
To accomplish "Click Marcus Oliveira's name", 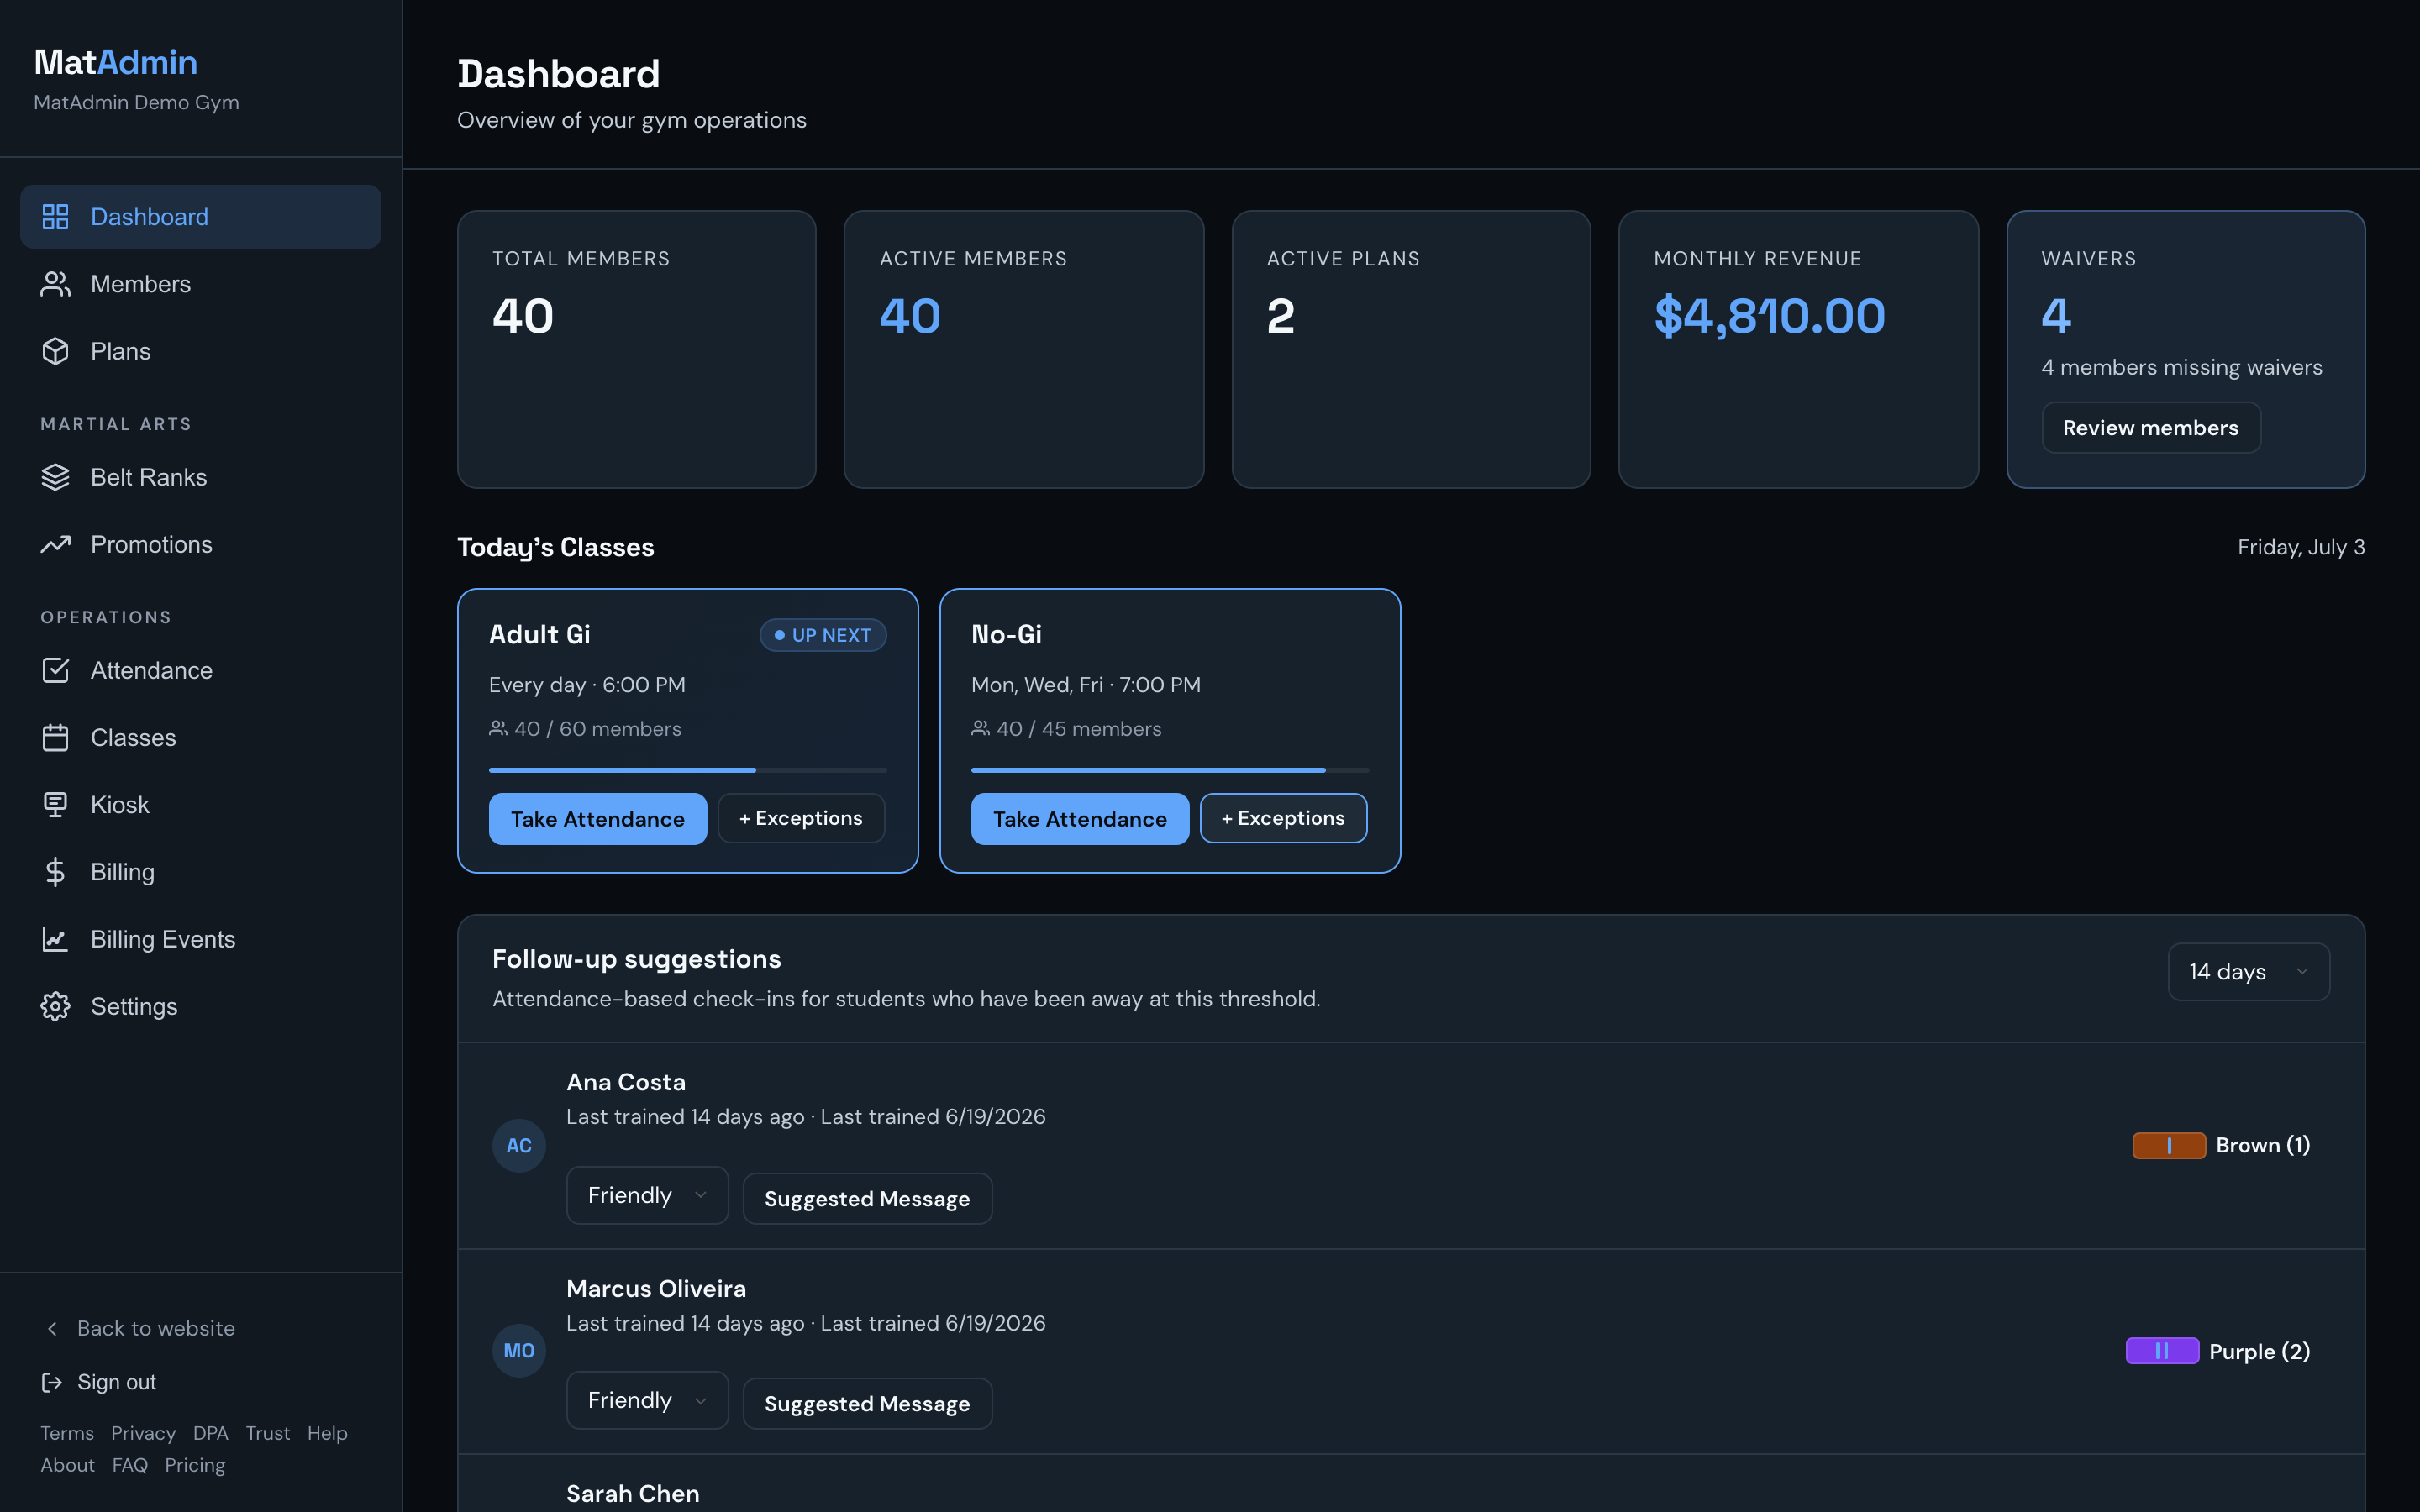I will coord(656,1288).
